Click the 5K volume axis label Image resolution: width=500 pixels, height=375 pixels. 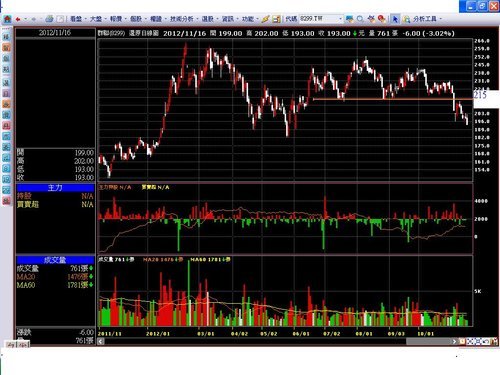[x=478, y=291]
